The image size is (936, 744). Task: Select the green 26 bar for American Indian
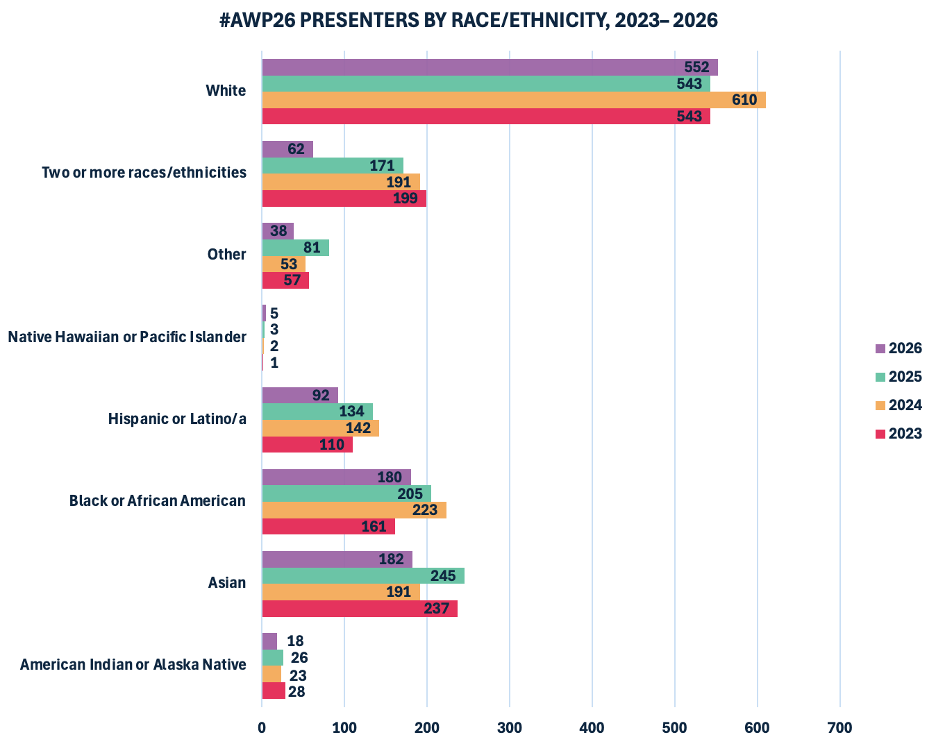(274, 657)
